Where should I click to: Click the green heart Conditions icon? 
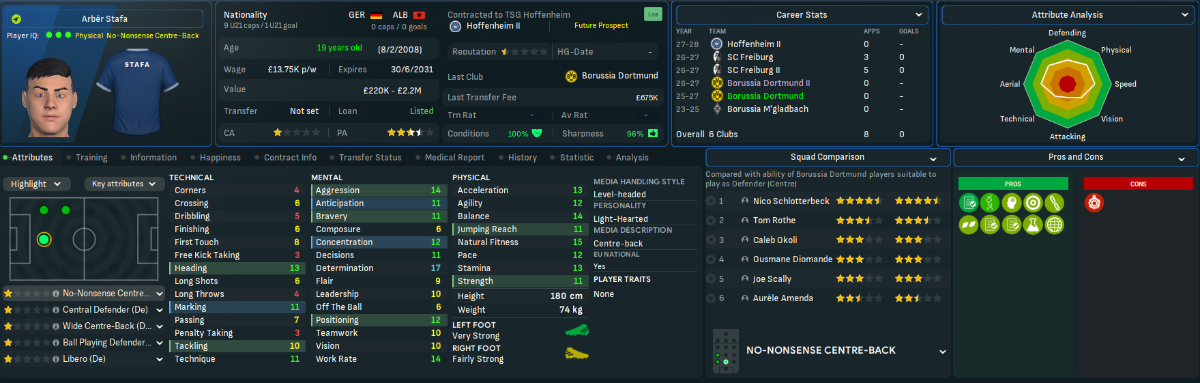(537, 133)
